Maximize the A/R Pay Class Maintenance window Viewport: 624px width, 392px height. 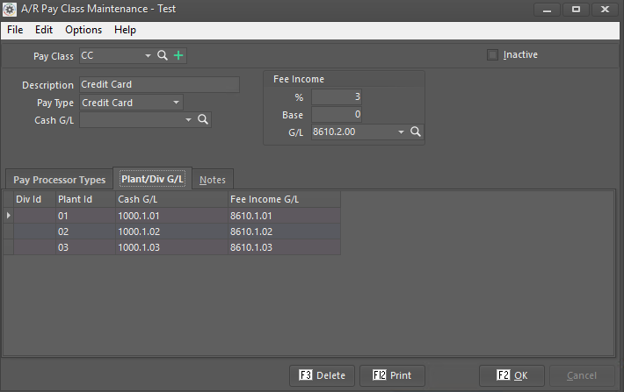tap(576, 10)
